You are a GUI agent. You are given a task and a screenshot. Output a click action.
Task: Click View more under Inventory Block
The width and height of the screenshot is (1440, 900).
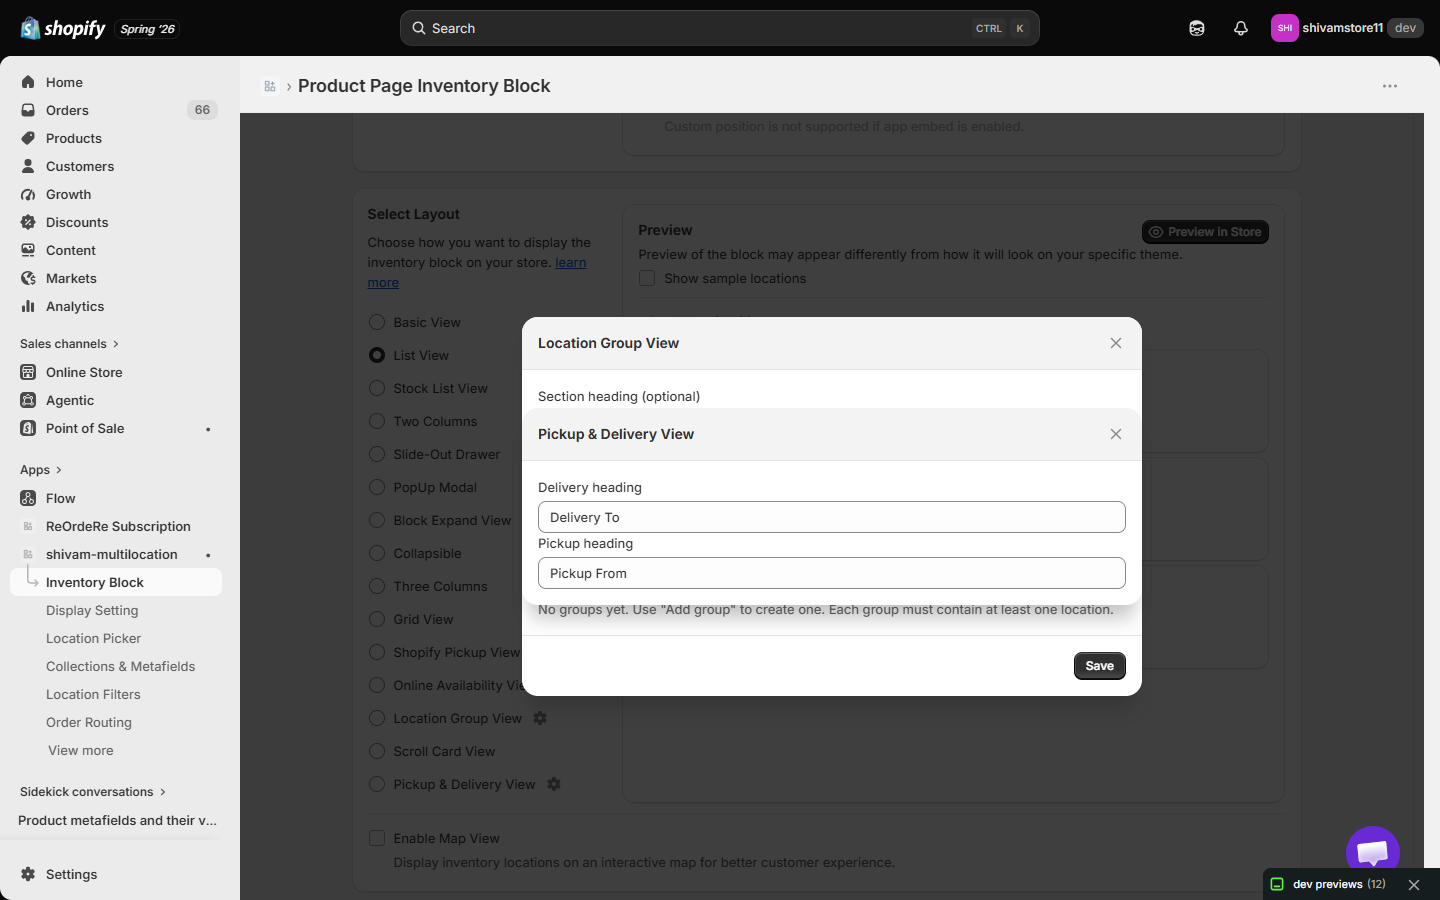(81, 750)
